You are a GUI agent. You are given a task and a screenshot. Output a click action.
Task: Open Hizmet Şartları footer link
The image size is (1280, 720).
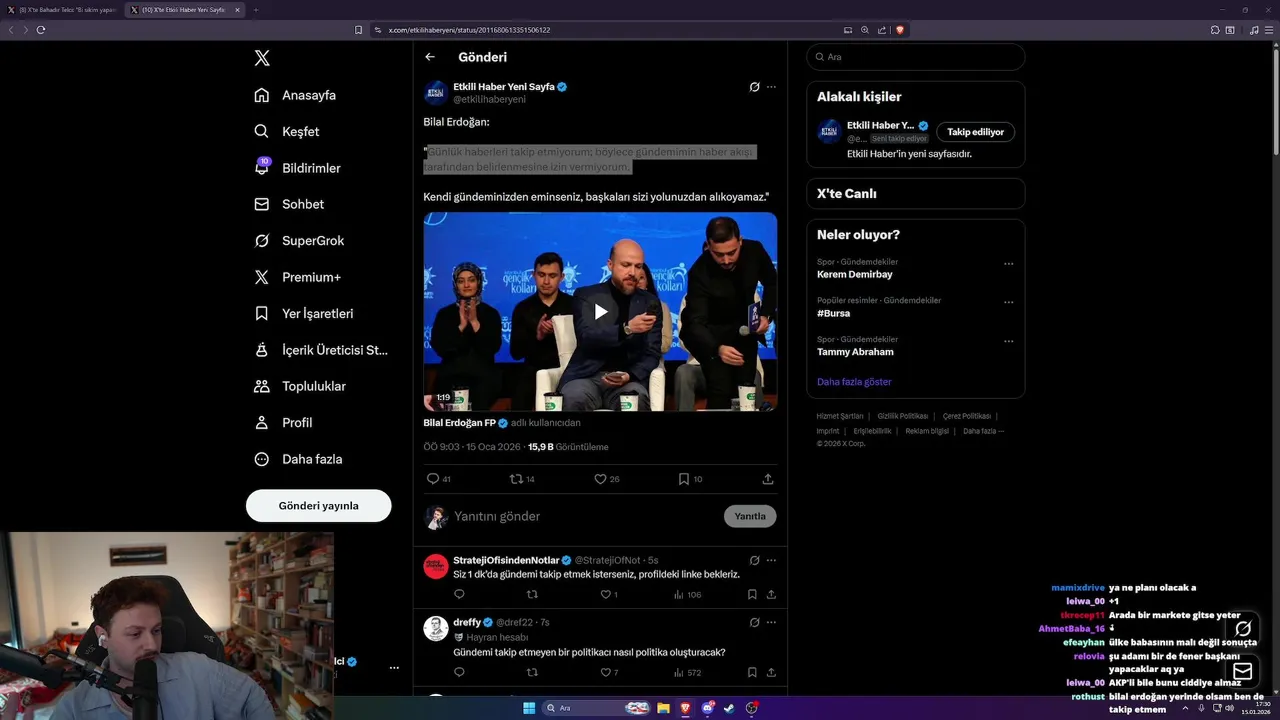(840, 416)
